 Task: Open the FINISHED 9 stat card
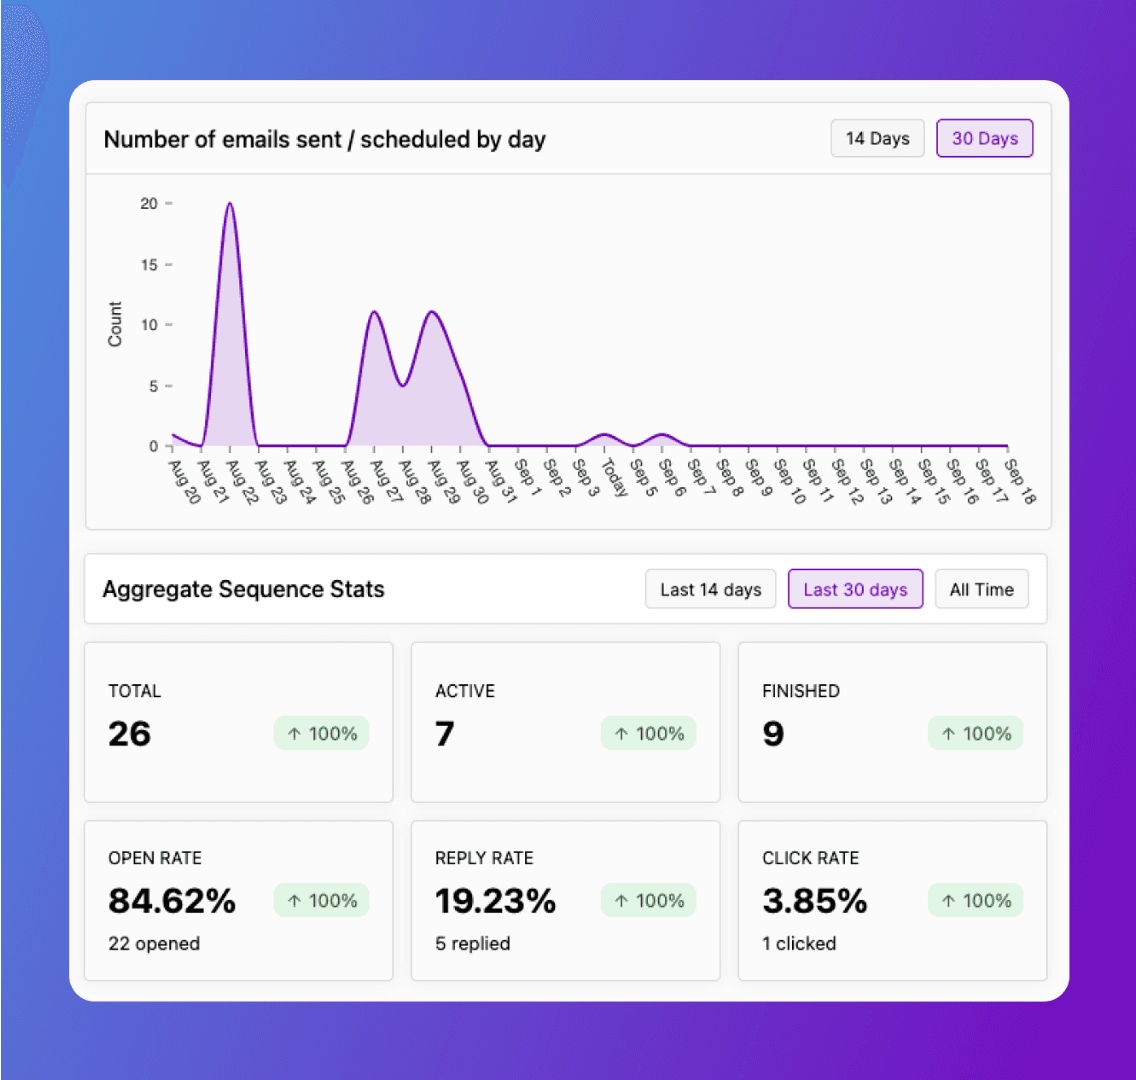[x=892, y=722]
